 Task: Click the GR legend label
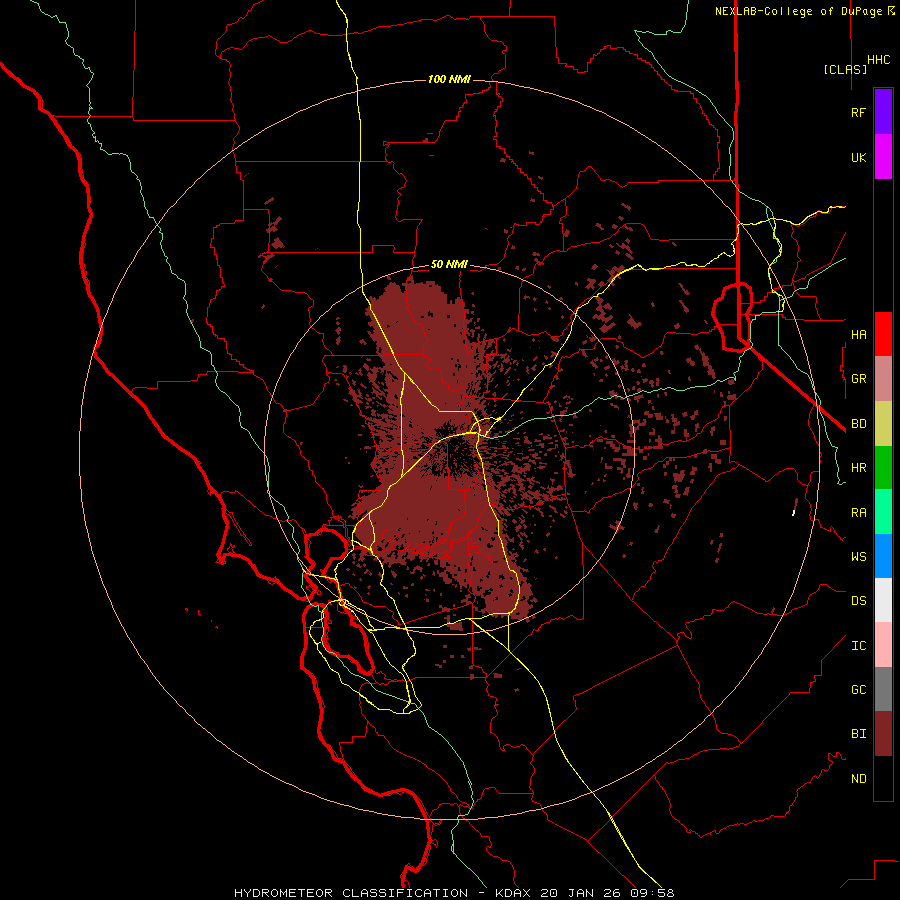pos(858,379)
